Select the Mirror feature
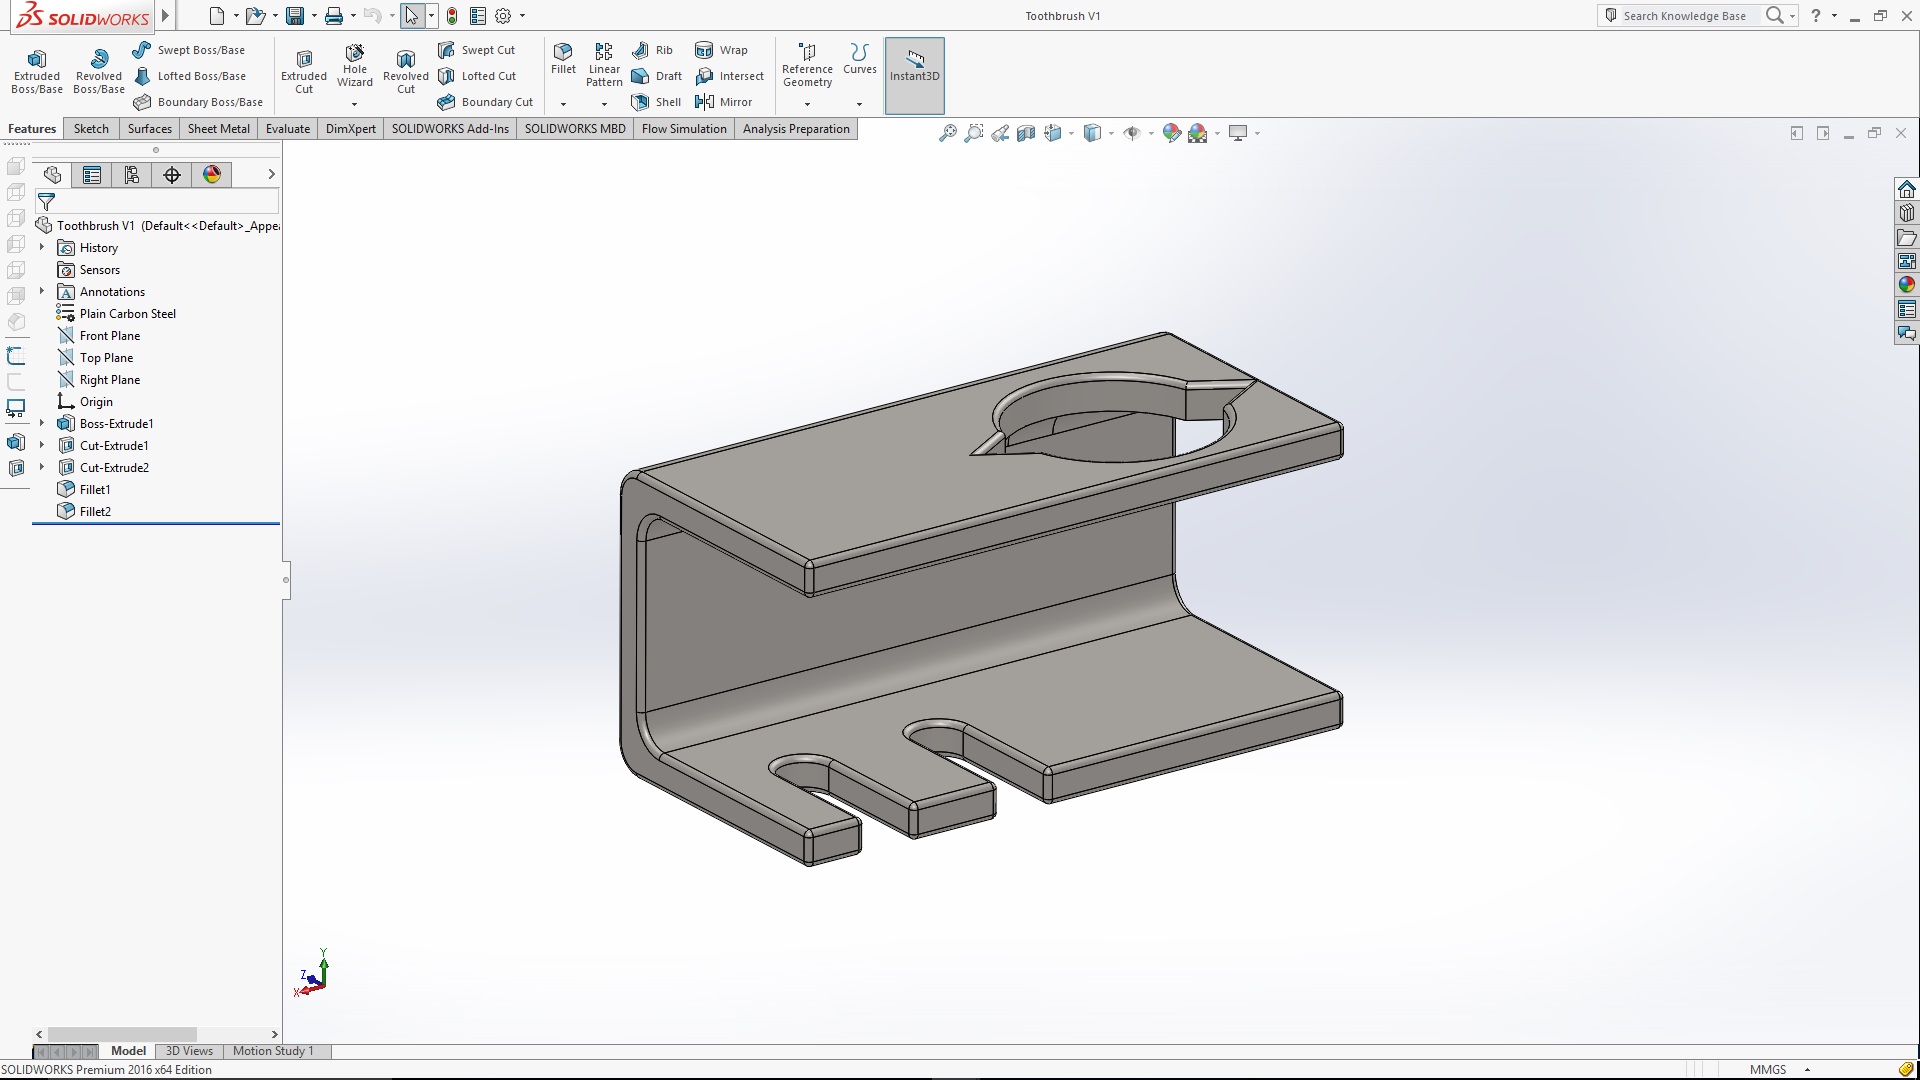 pos(724,102)
